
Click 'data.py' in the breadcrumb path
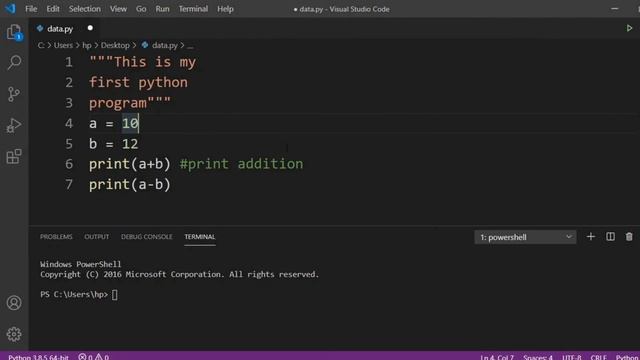(164, 45)
